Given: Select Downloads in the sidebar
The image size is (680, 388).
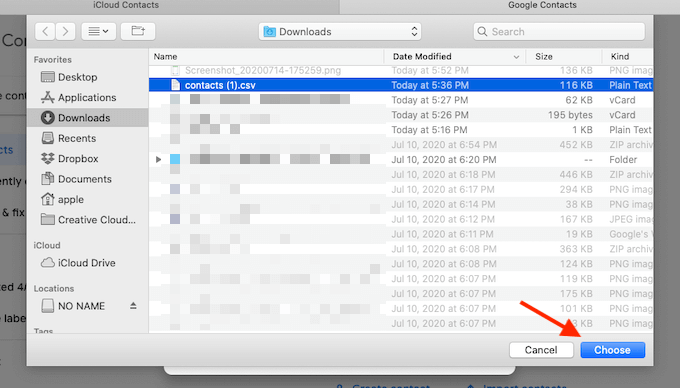Looking at the screenshot, I should tap(88, 118).
